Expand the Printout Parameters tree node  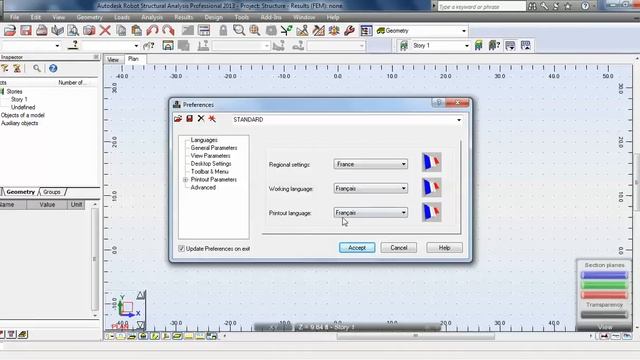click(x=185, y=180)
